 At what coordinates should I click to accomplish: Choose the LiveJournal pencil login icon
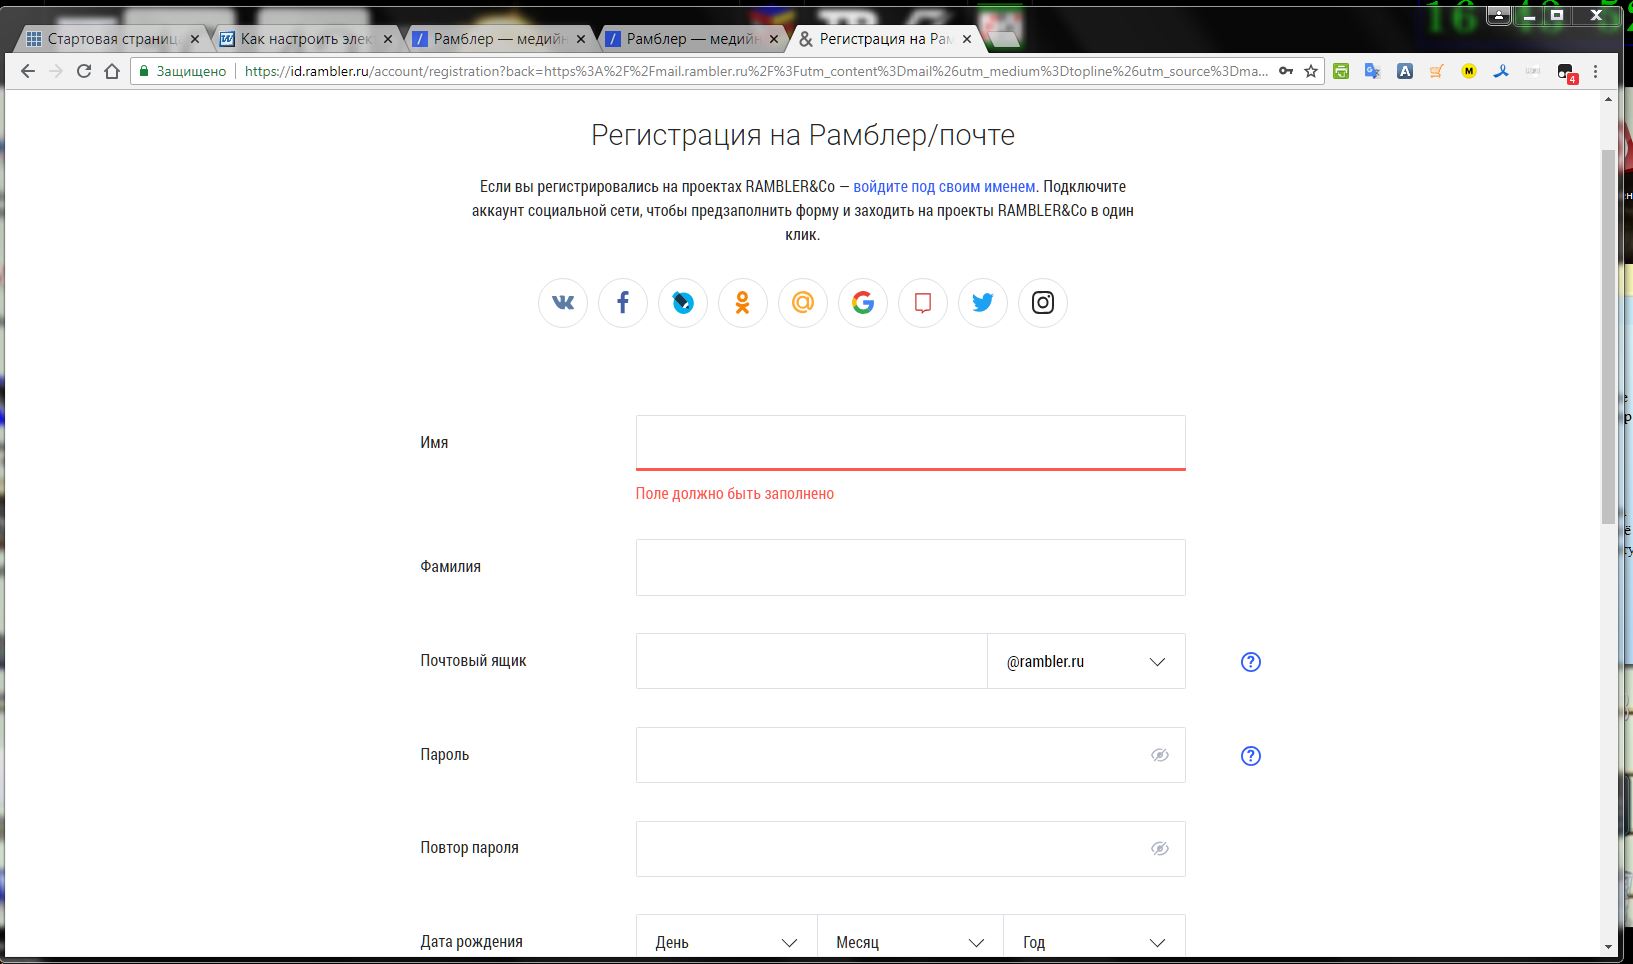(x=683, y=303)
